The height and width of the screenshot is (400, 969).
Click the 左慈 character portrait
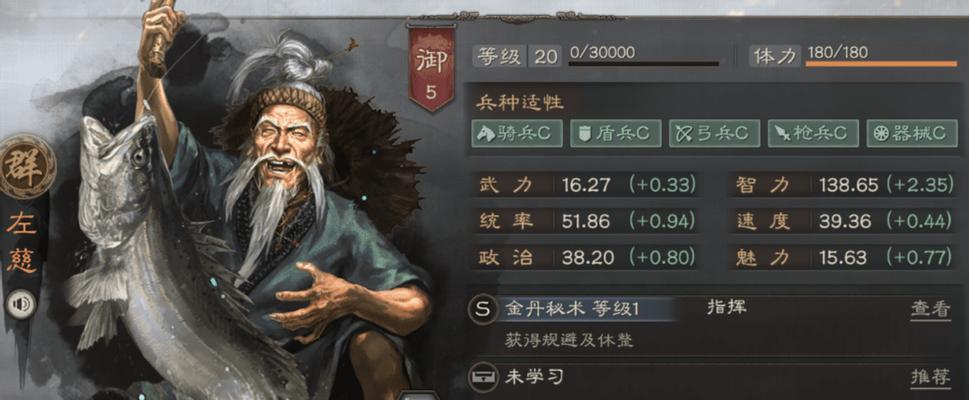247,204
